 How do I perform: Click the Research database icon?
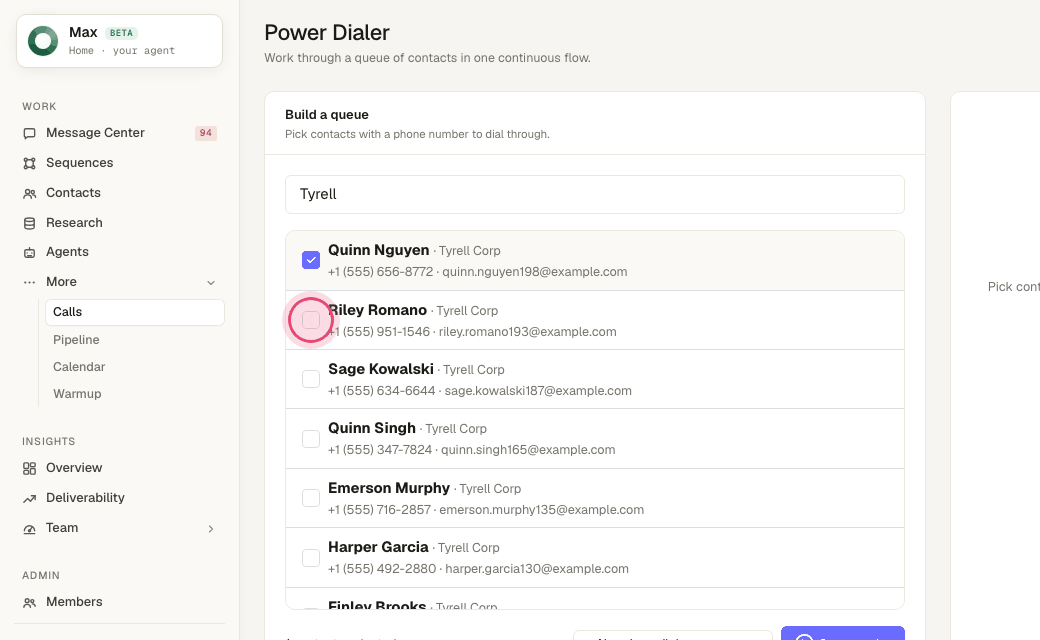pos(29,224)
